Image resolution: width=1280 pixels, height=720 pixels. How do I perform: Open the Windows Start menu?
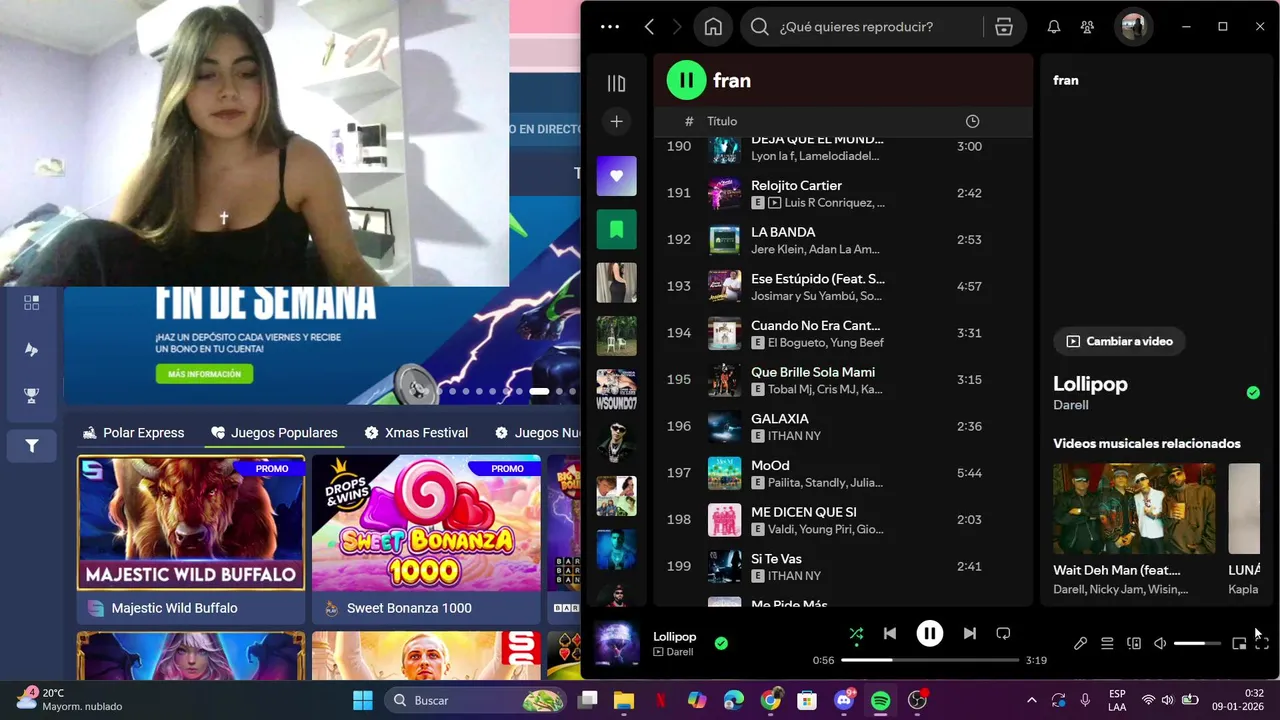[363, 700]
